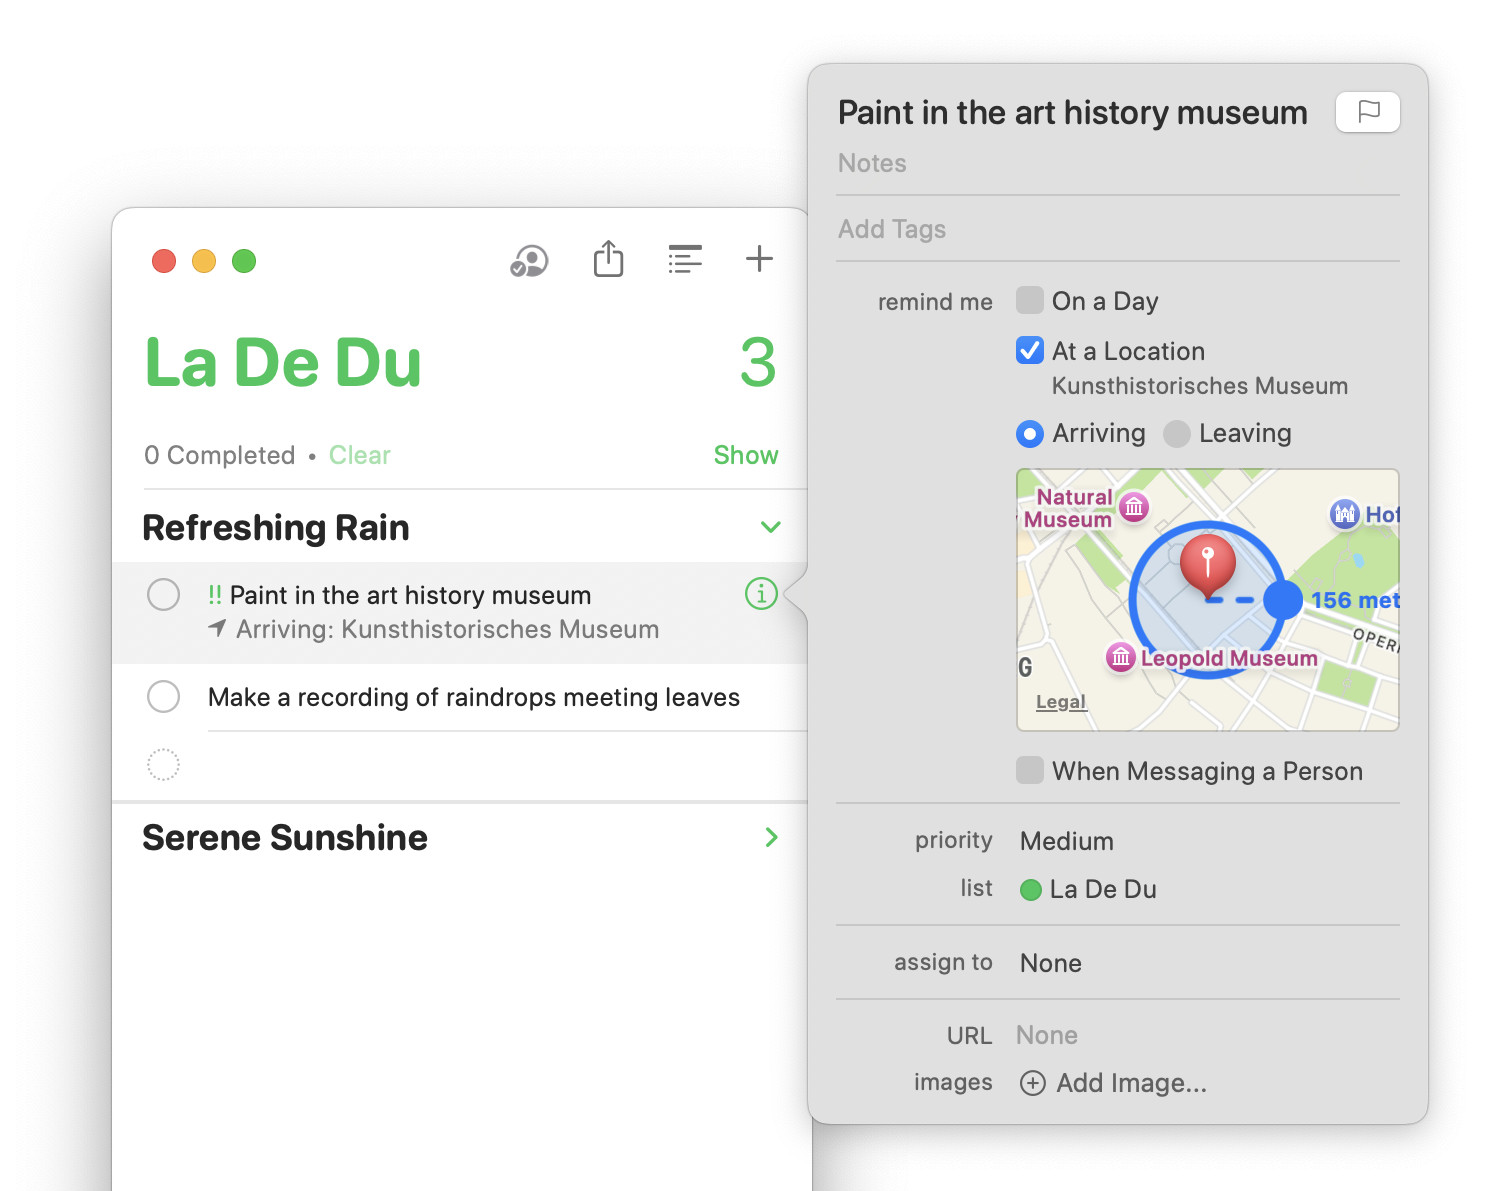
Task: Click the flag icon button
Action: tap(1367, 112)
